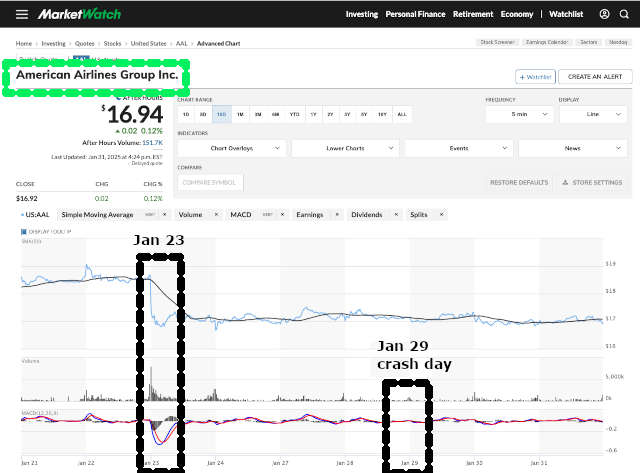Open the Nasdaq link

(618, 42)
